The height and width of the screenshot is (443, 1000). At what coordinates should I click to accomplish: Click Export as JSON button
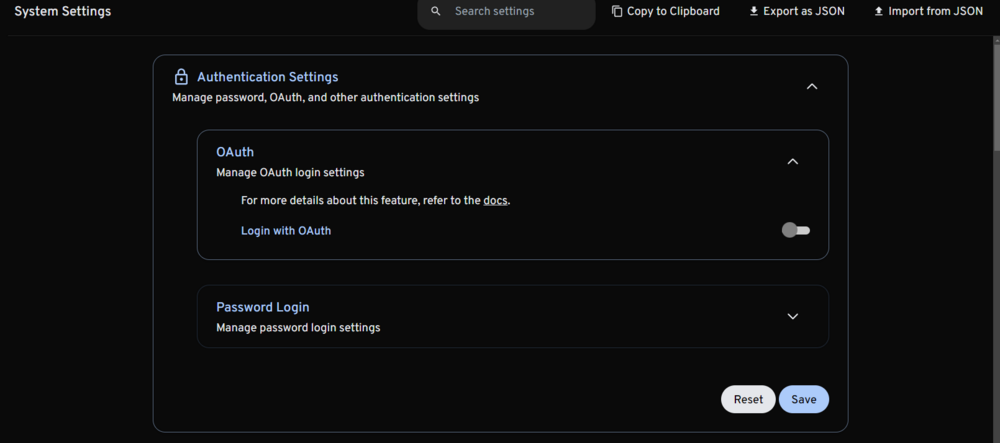point(797,11)
